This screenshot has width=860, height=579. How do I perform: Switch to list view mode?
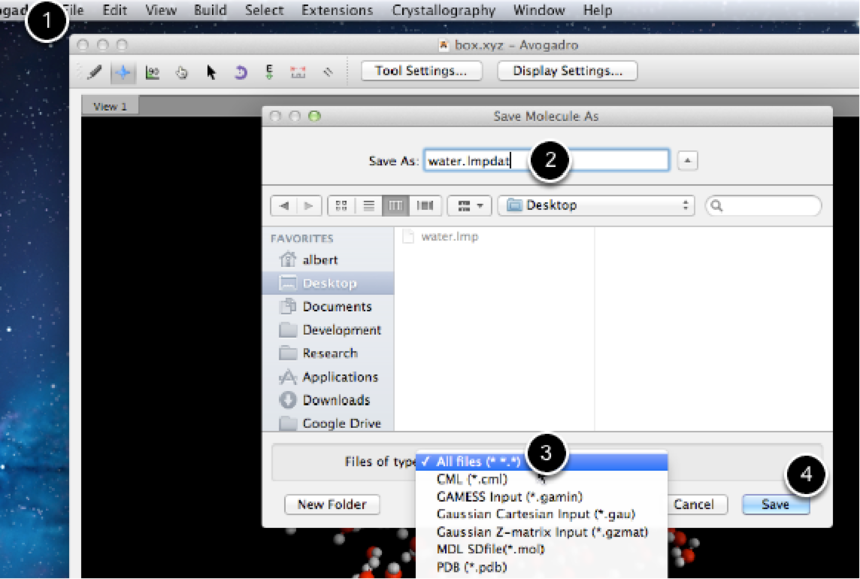[x=369, y=206]
